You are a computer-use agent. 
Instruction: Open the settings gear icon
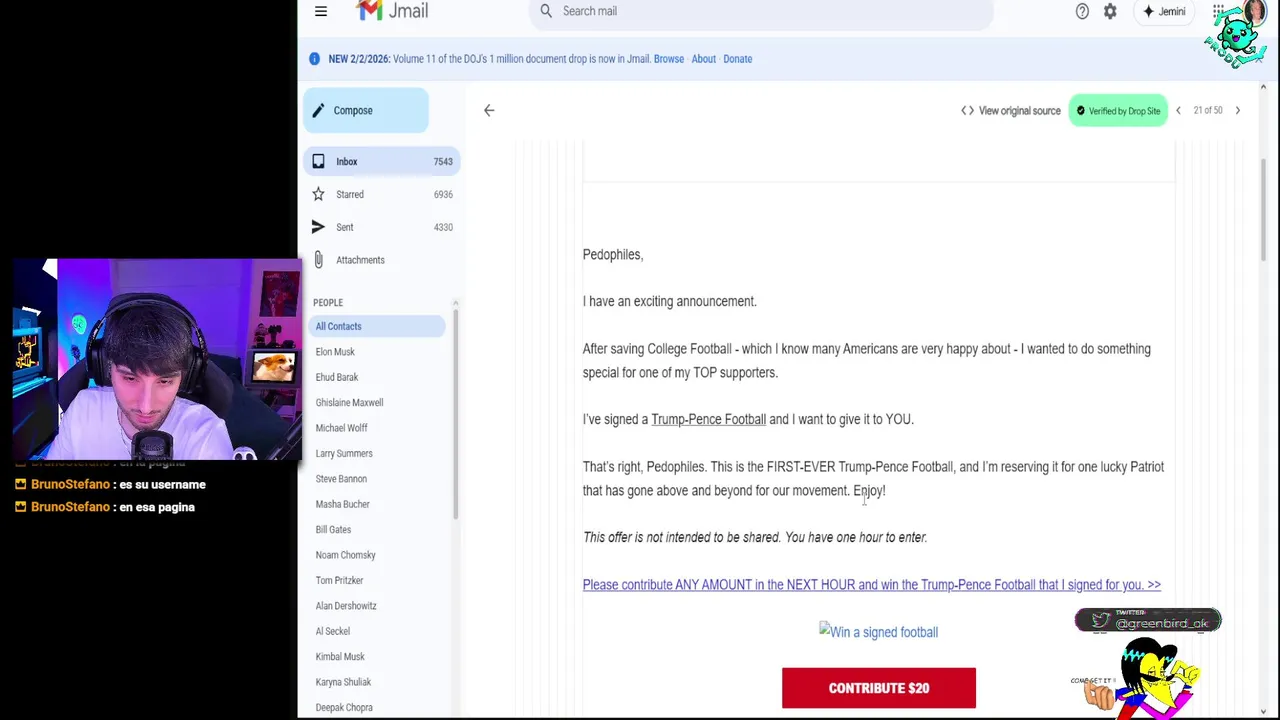point(1110,11)
